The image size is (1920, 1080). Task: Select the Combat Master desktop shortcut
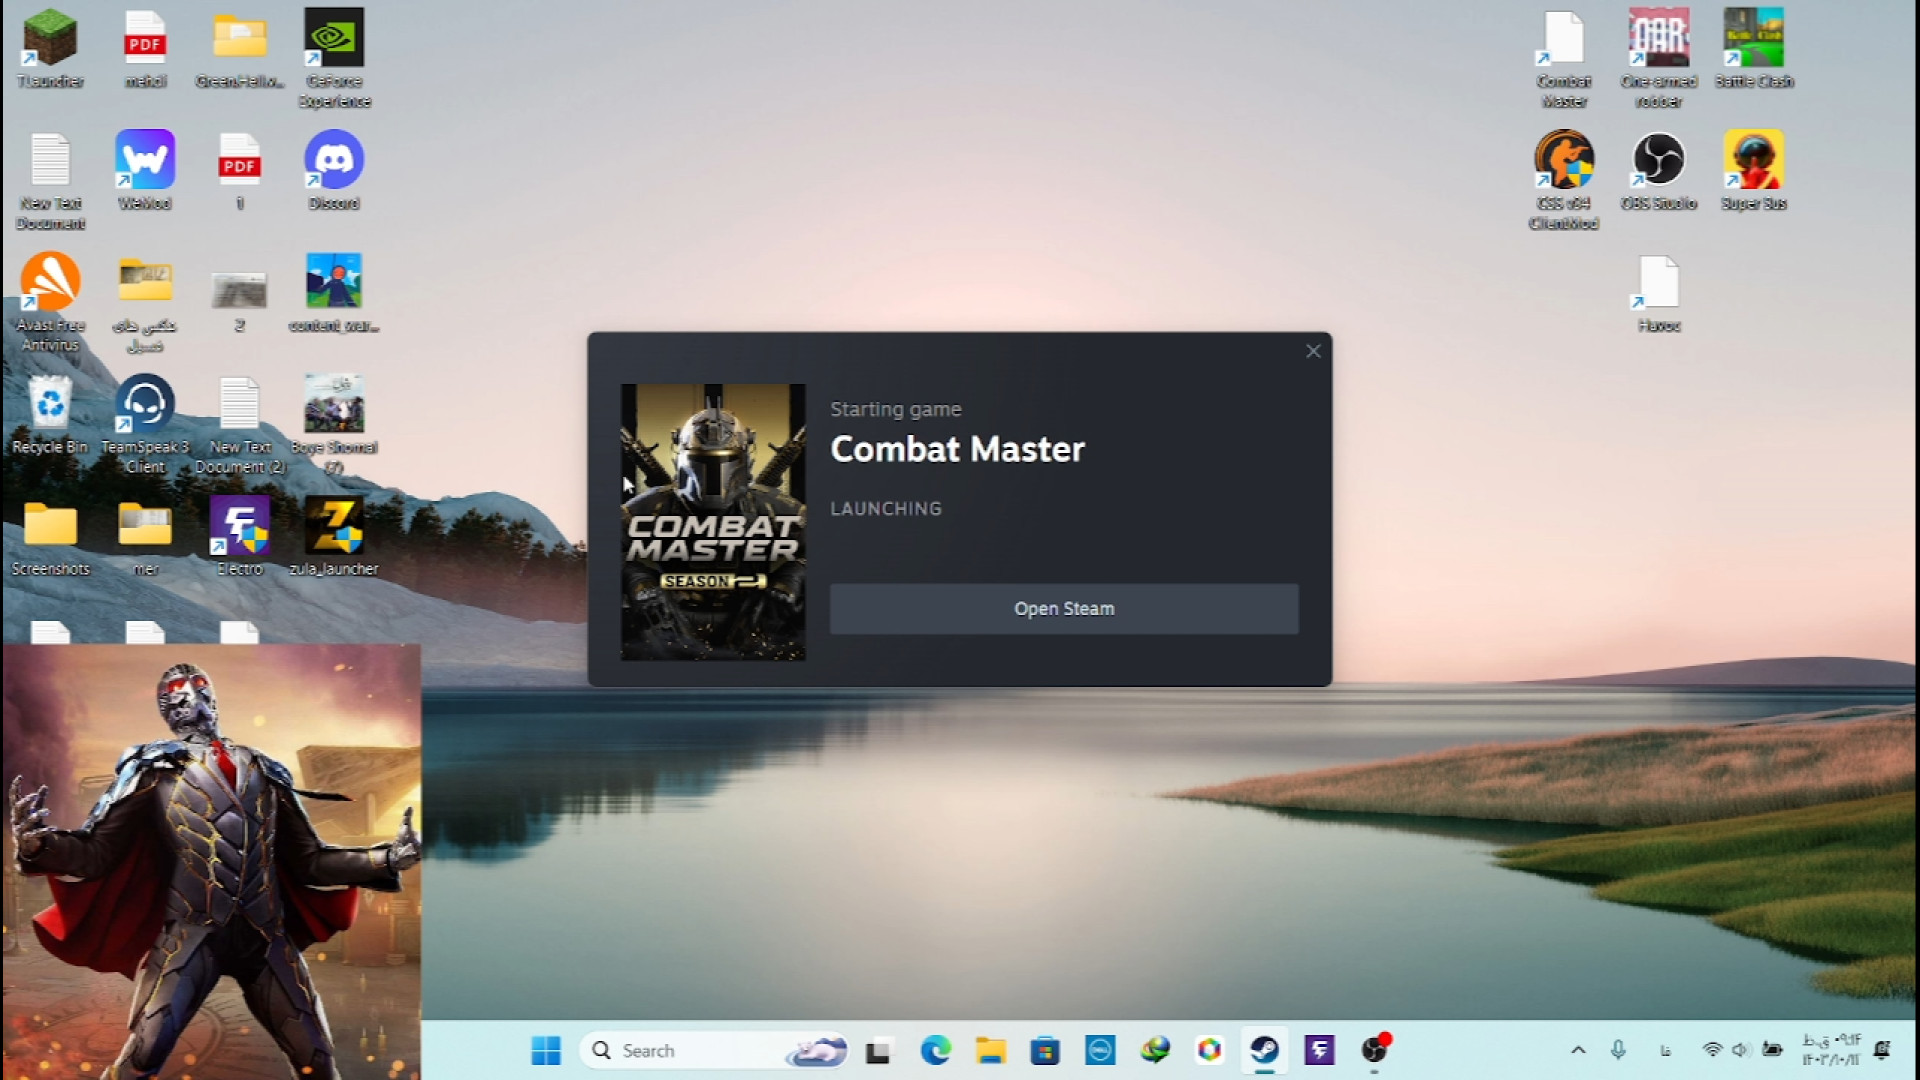[1564, 58]
